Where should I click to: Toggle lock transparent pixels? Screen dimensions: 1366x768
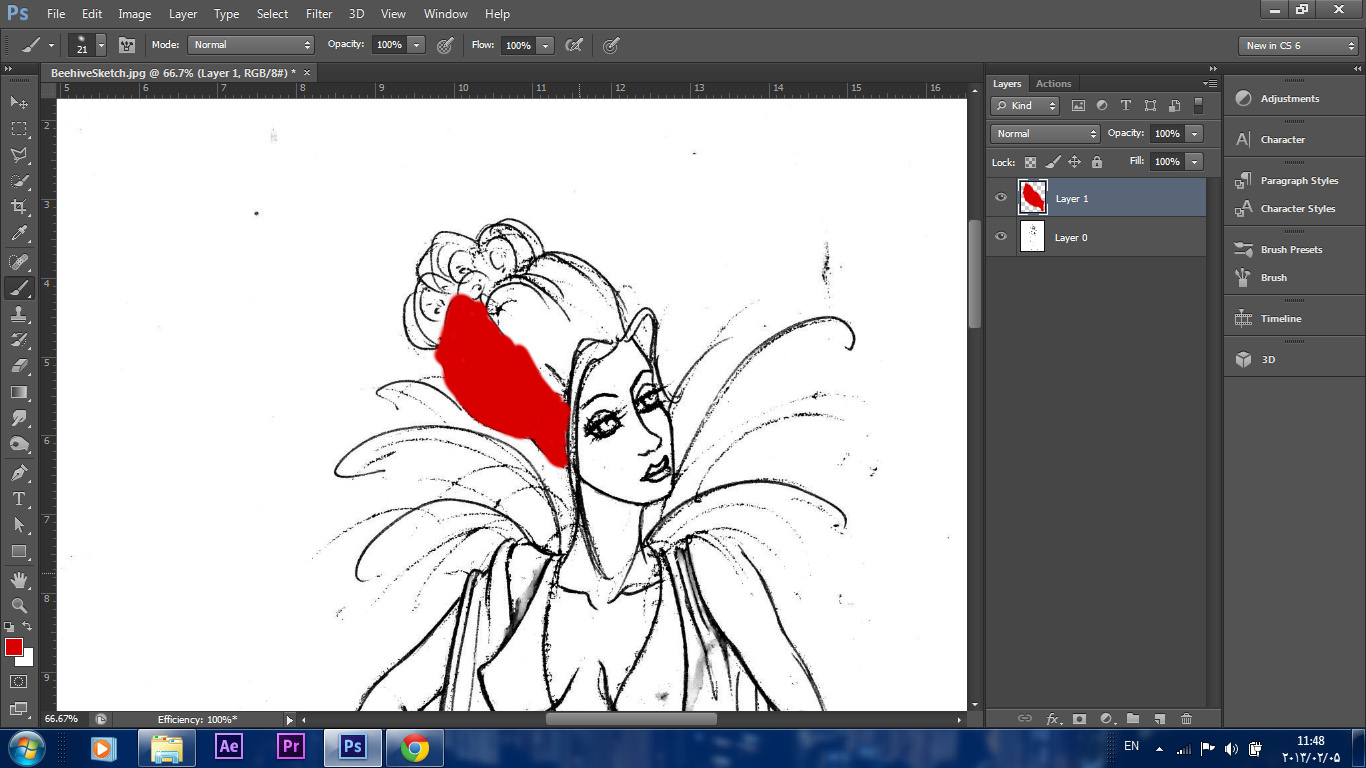pyautogui.click(x=1030, y=162)
